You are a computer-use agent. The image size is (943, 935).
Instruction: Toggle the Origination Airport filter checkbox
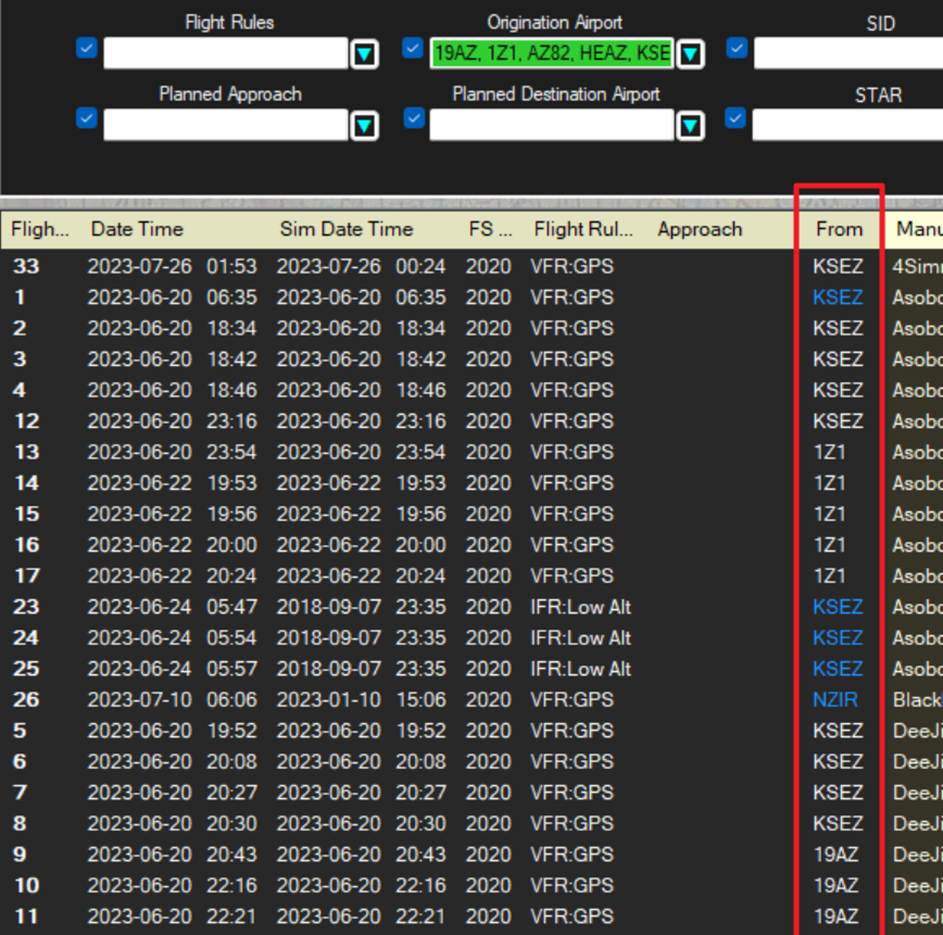(x=413, y=48)
